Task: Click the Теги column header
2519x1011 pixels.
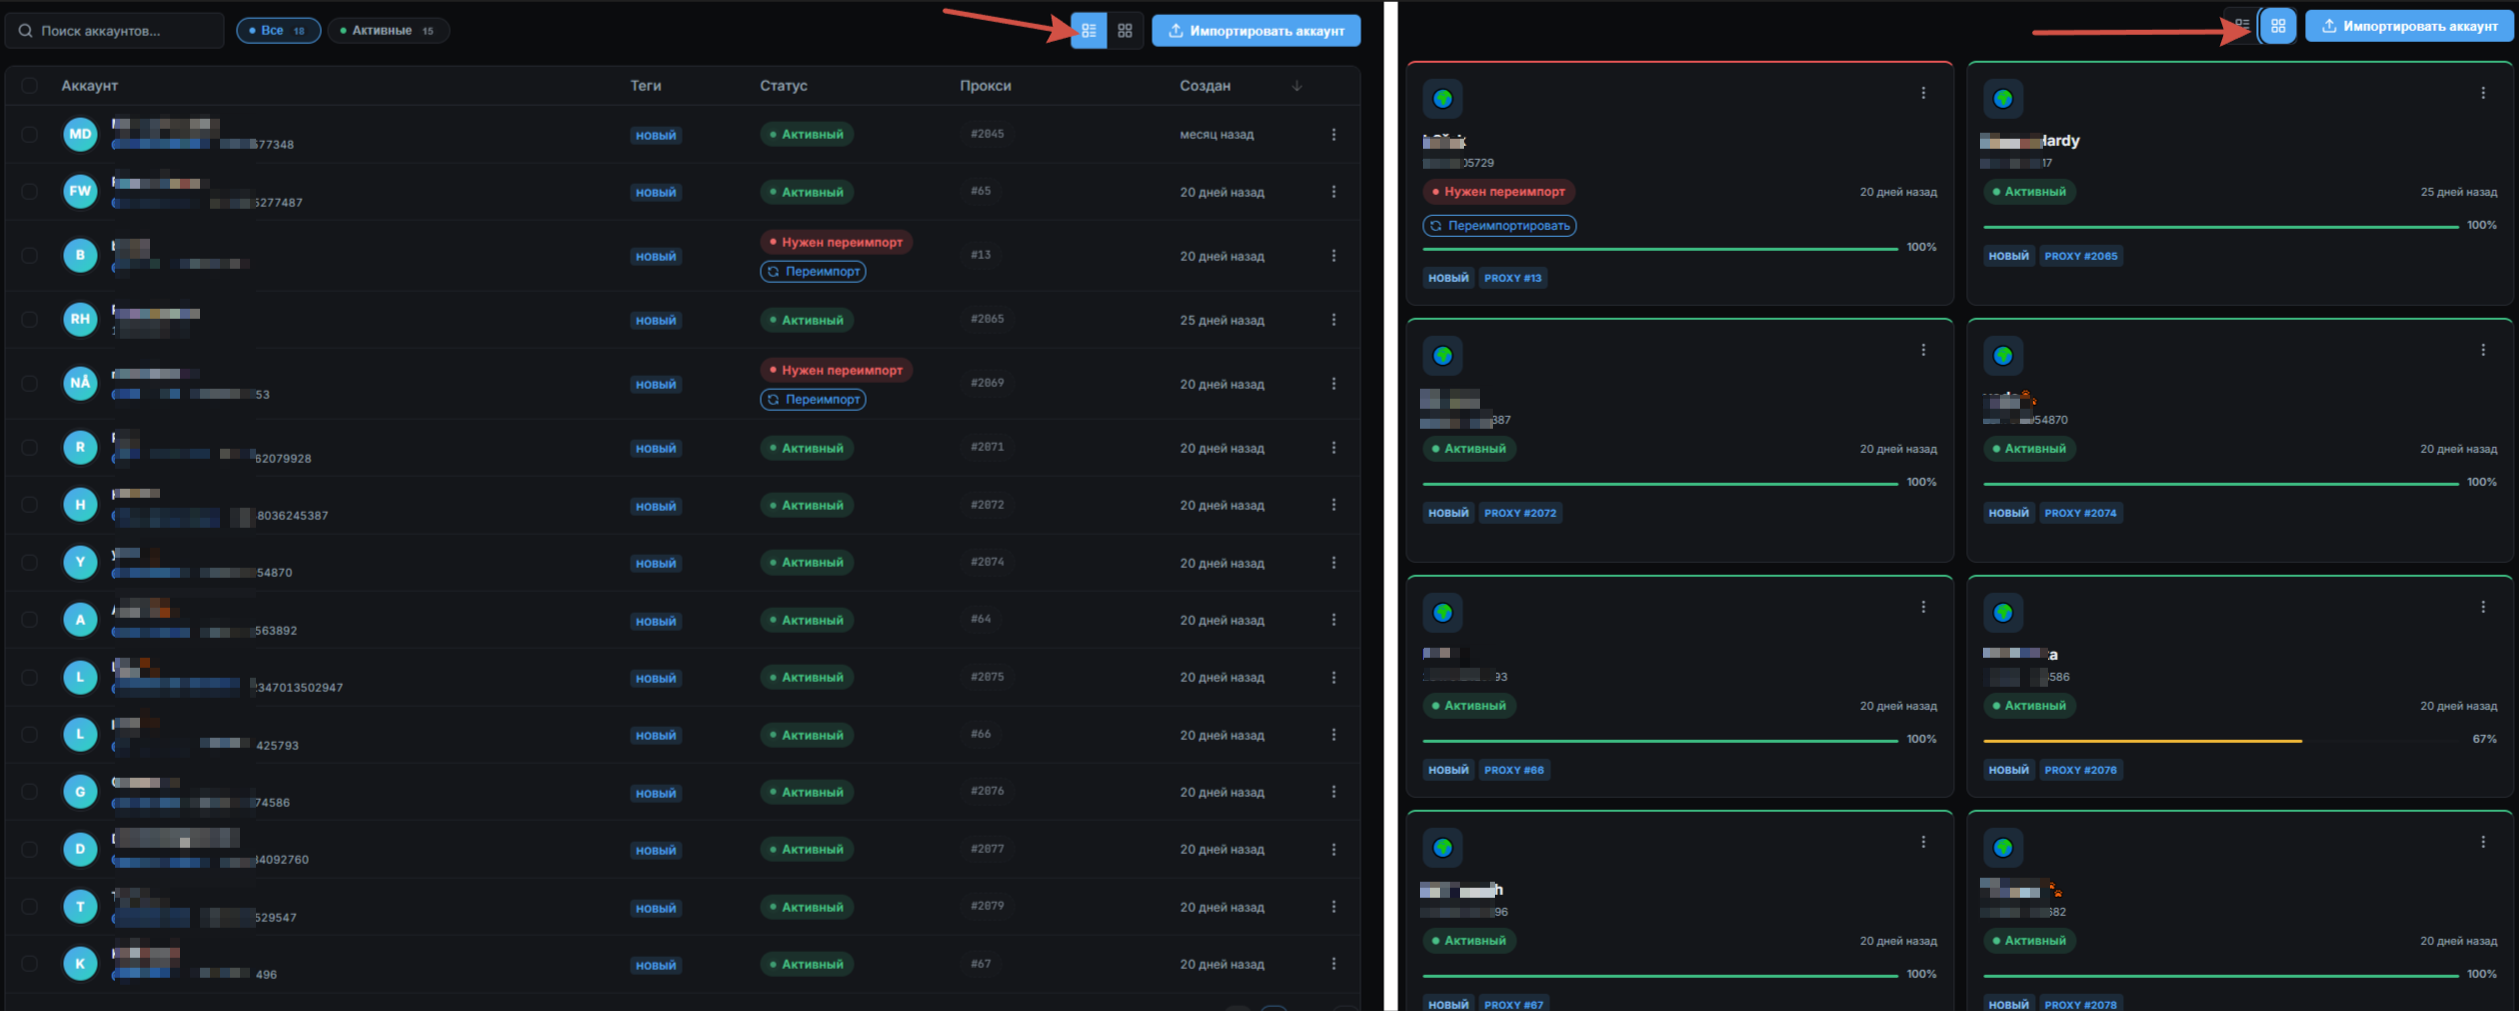Action: click(646, 86)
